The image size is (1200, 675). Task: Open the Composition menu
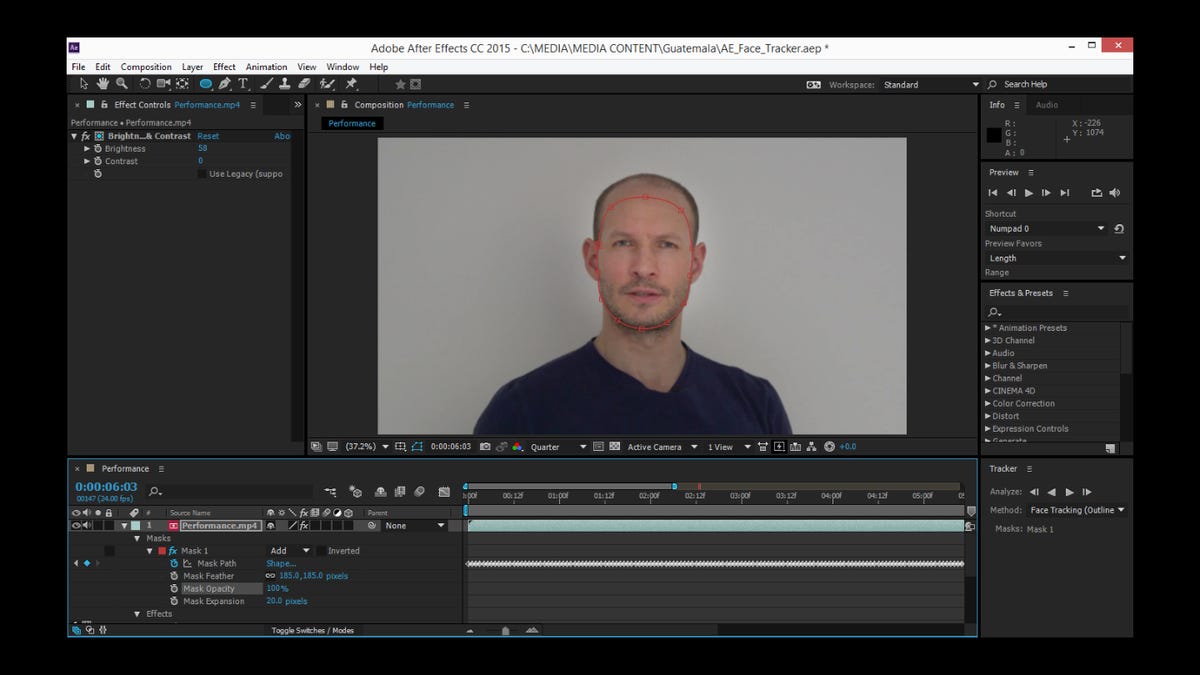tap(146, 66)
